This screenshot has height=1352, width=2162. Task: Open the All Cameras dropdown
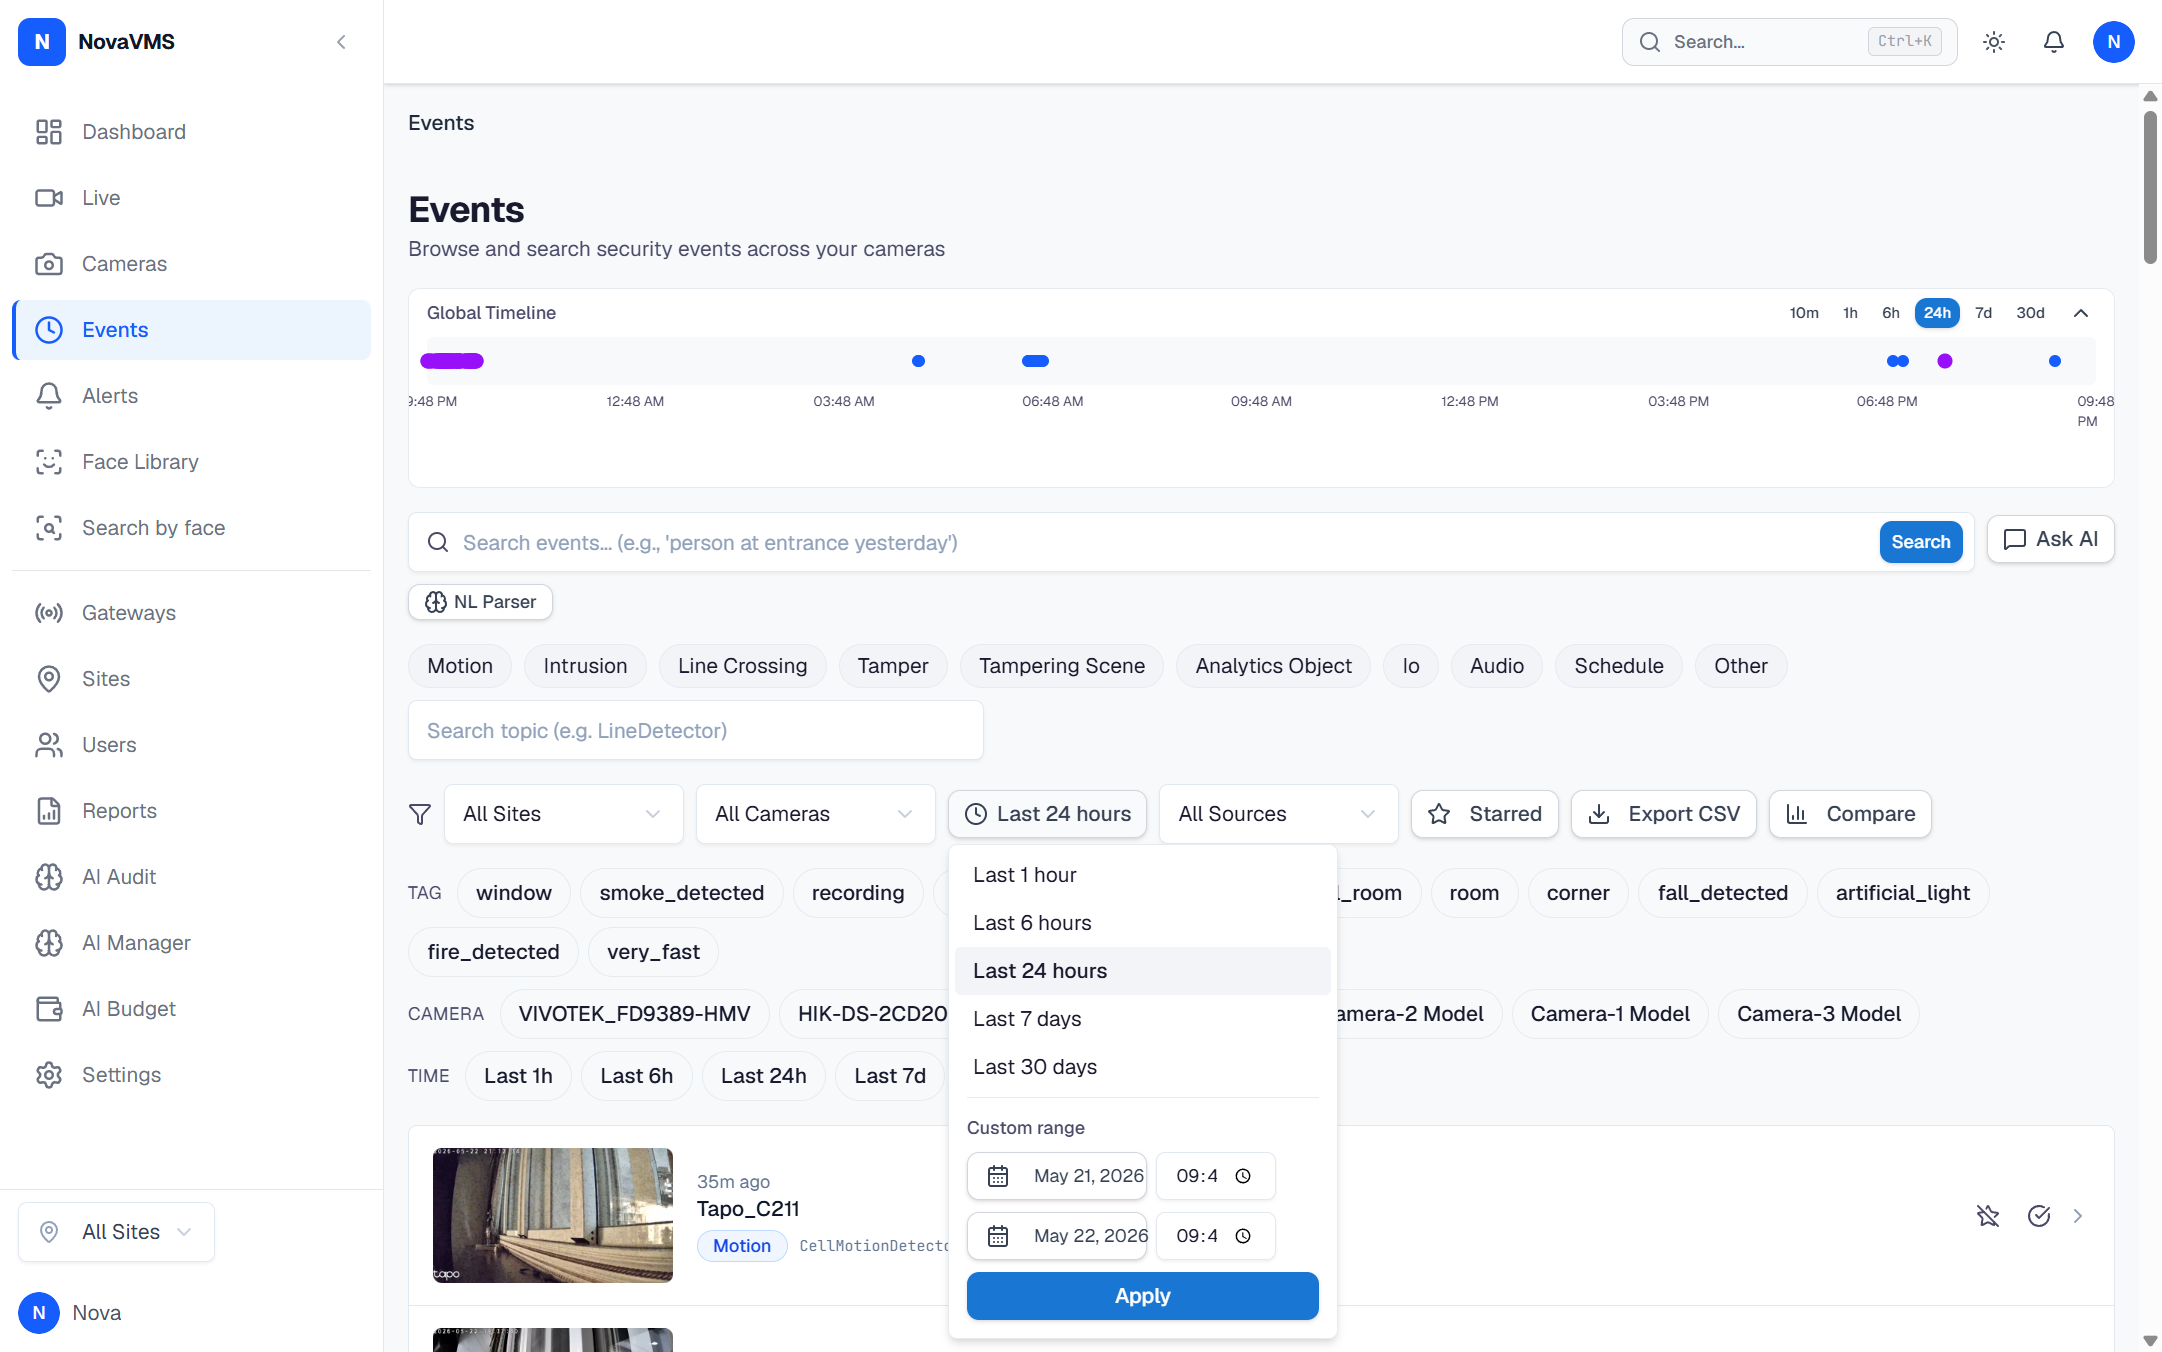pos(816,814)
